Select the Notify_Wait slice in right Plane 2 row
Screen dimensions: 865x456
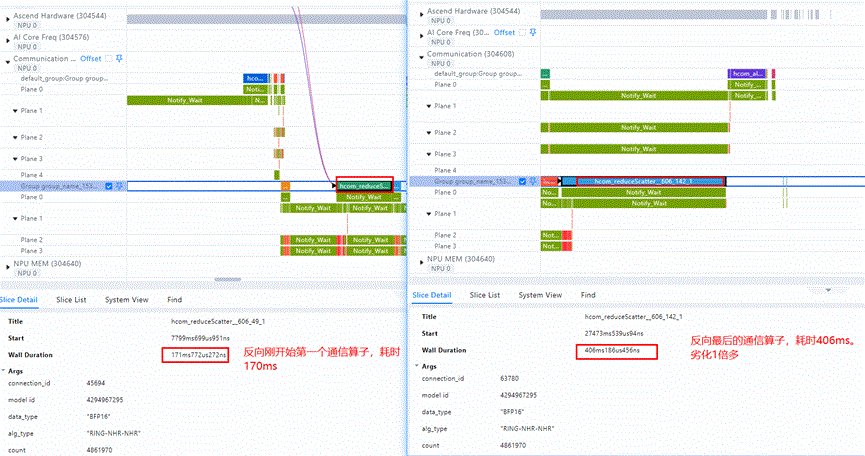click(x=638, y=127)
